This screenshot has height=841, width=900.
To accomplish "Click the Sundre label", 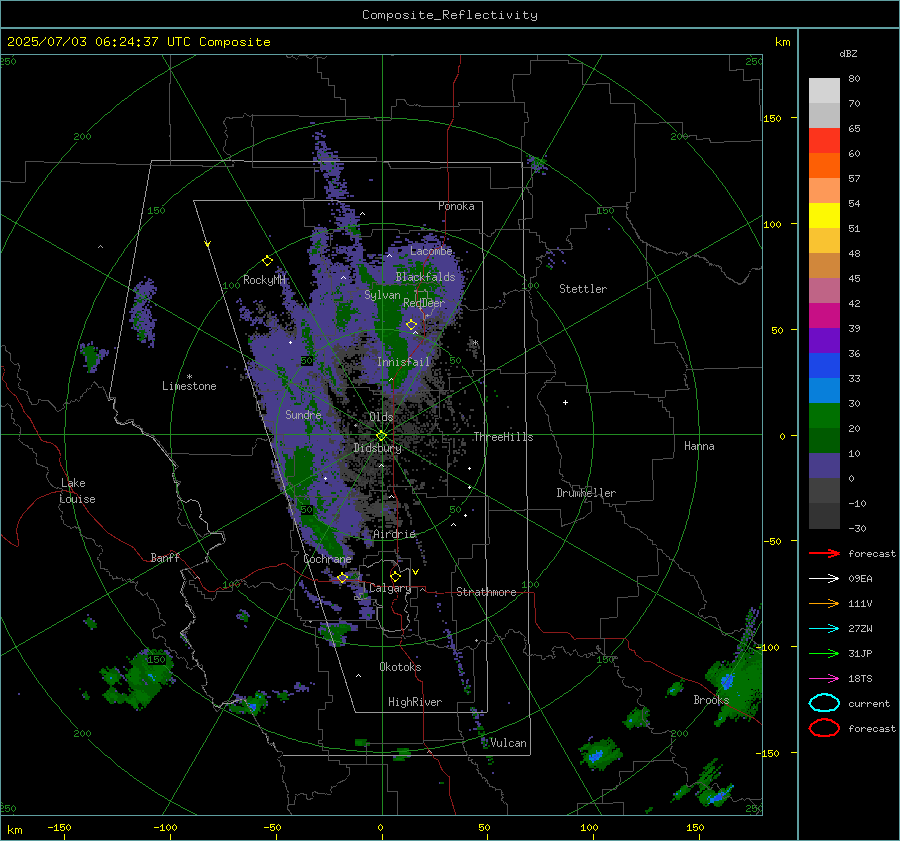I will point(303,415).
